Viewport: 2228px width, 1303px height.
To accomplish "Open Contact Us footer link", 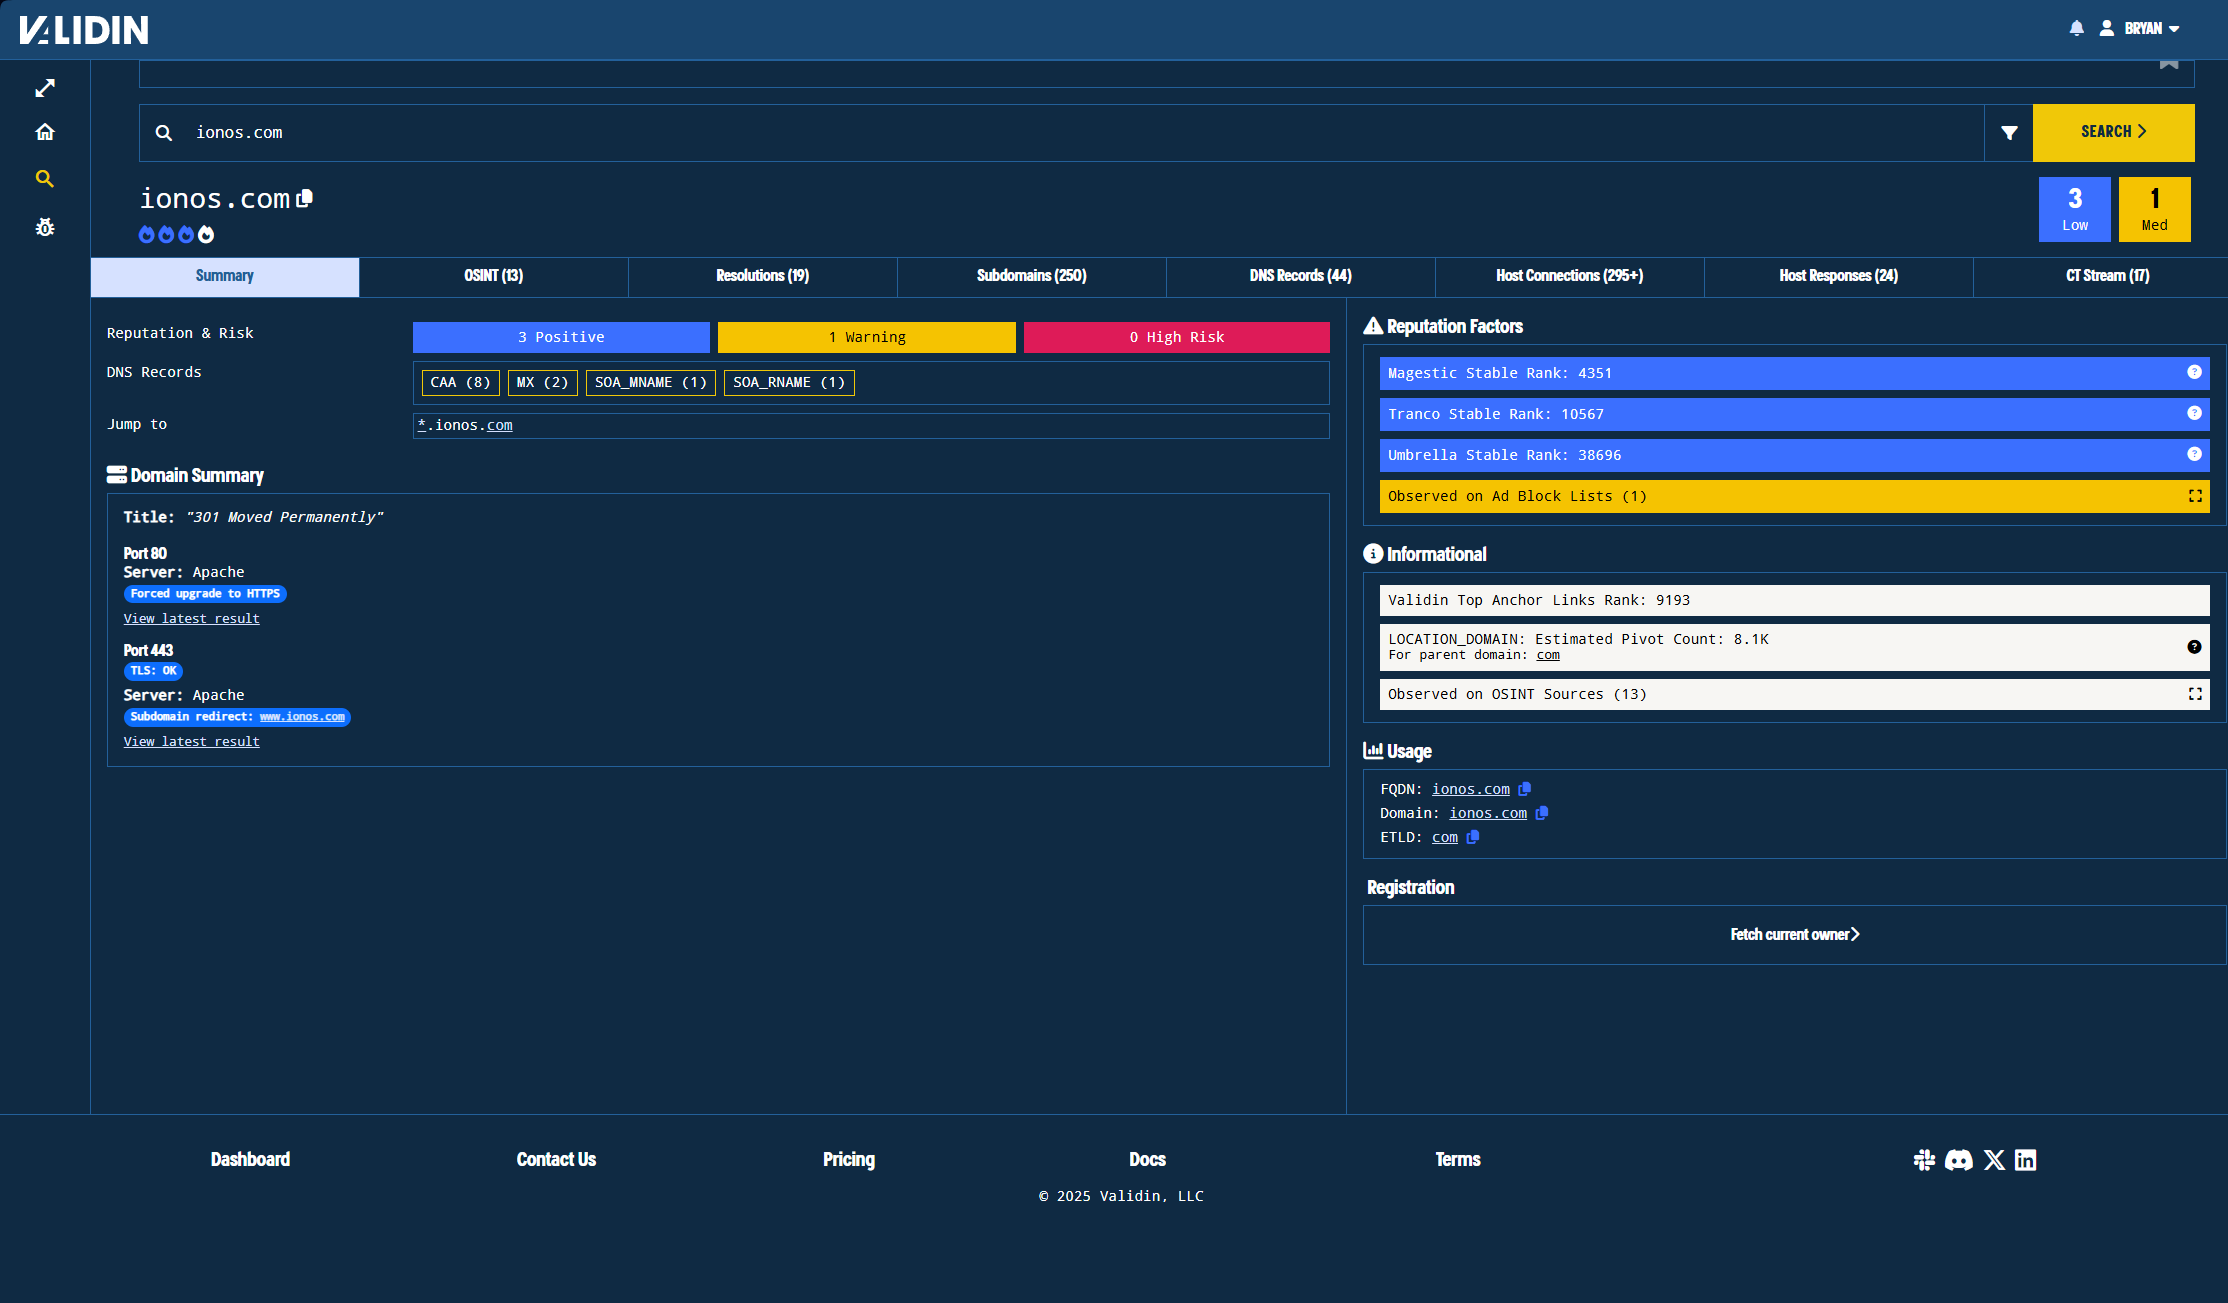I will pos(556,1160).
